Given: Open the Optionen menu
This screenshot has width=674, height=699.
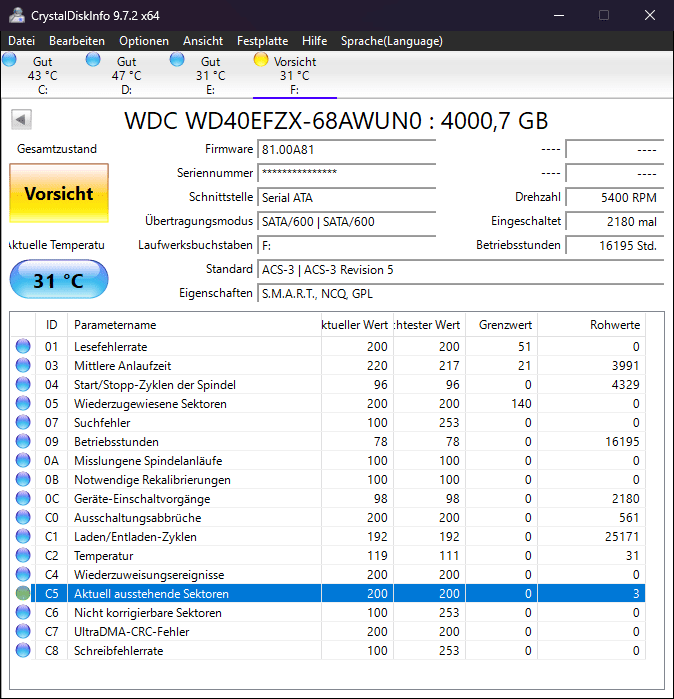Looking at the screenshot, I should 144,41.
